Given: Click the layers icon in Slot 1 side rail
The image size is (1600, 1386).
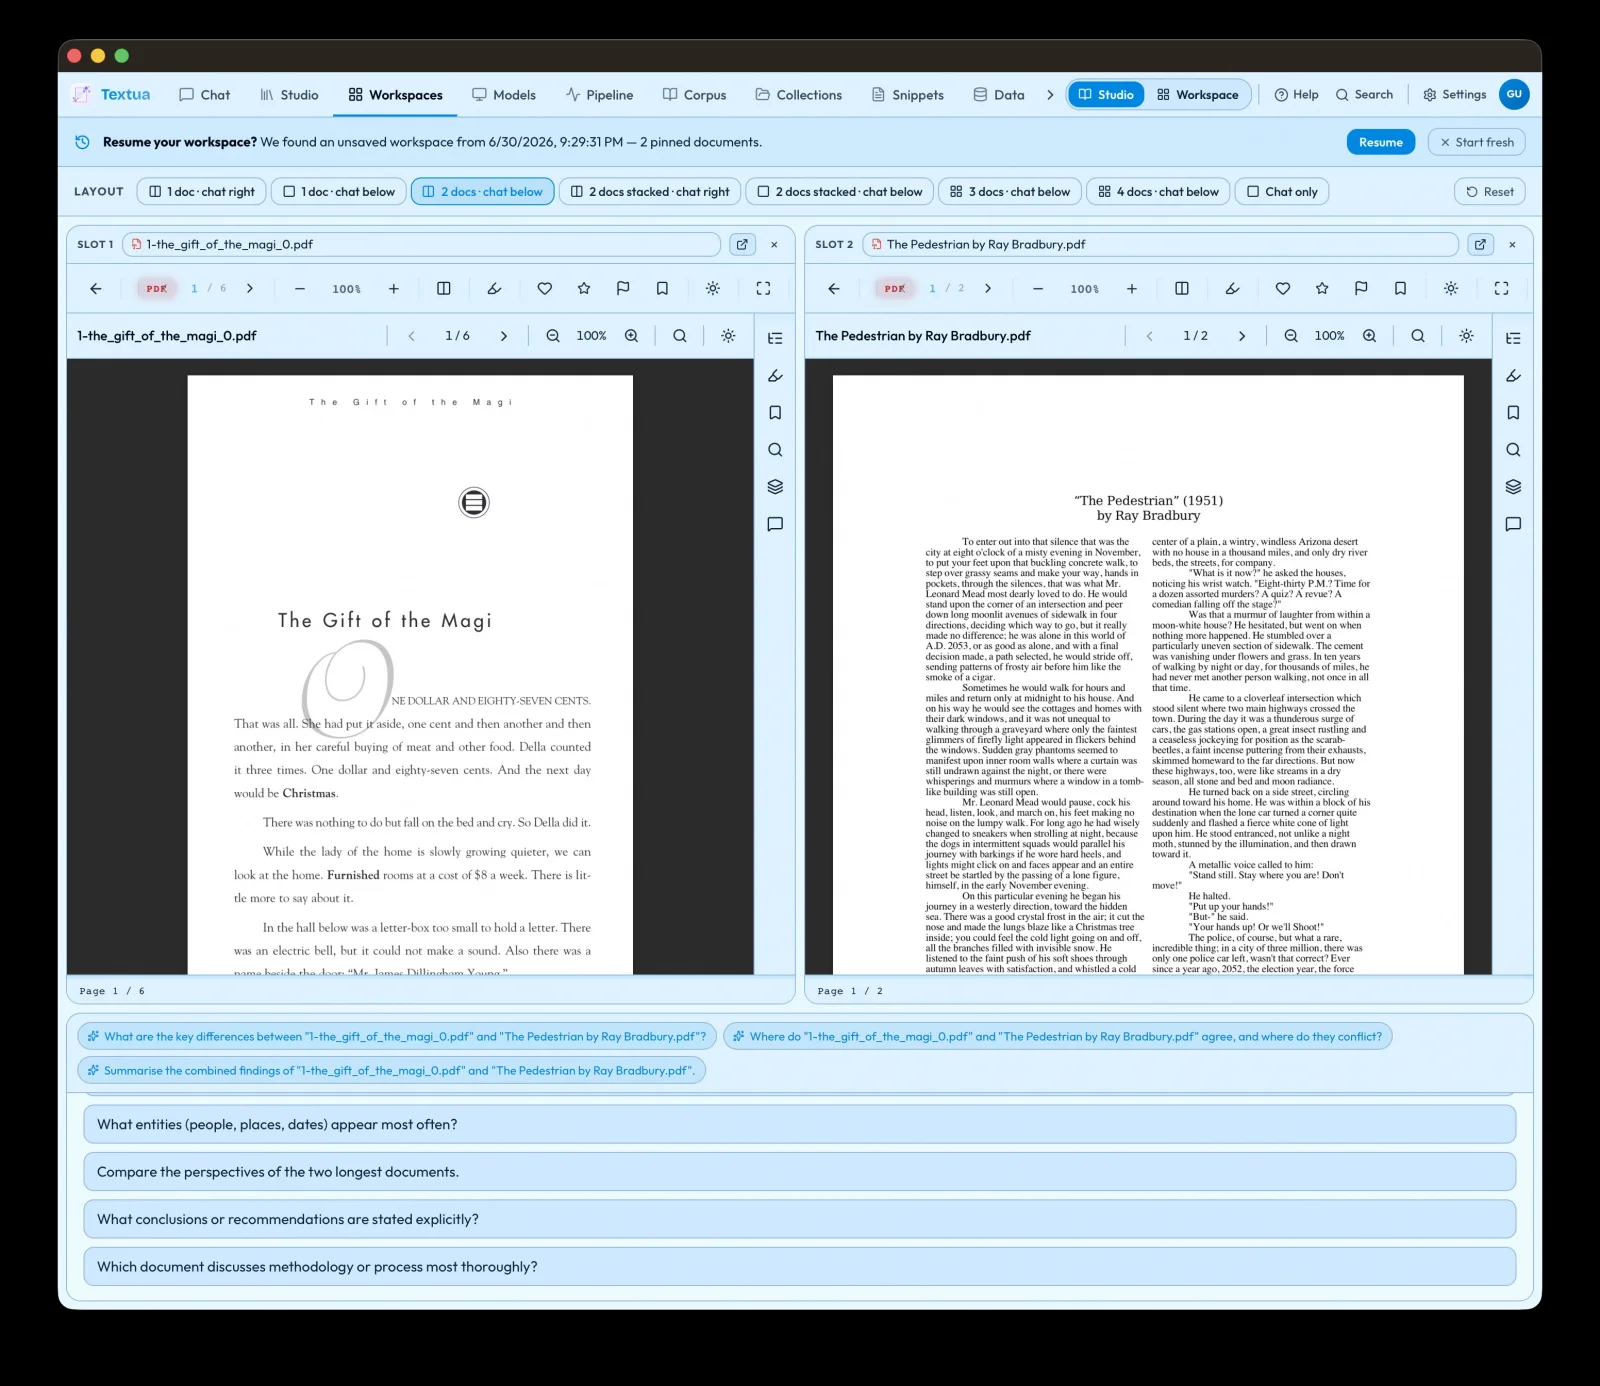Looking at the screenshot, I should pyautogui.click(x=775, y=487).
